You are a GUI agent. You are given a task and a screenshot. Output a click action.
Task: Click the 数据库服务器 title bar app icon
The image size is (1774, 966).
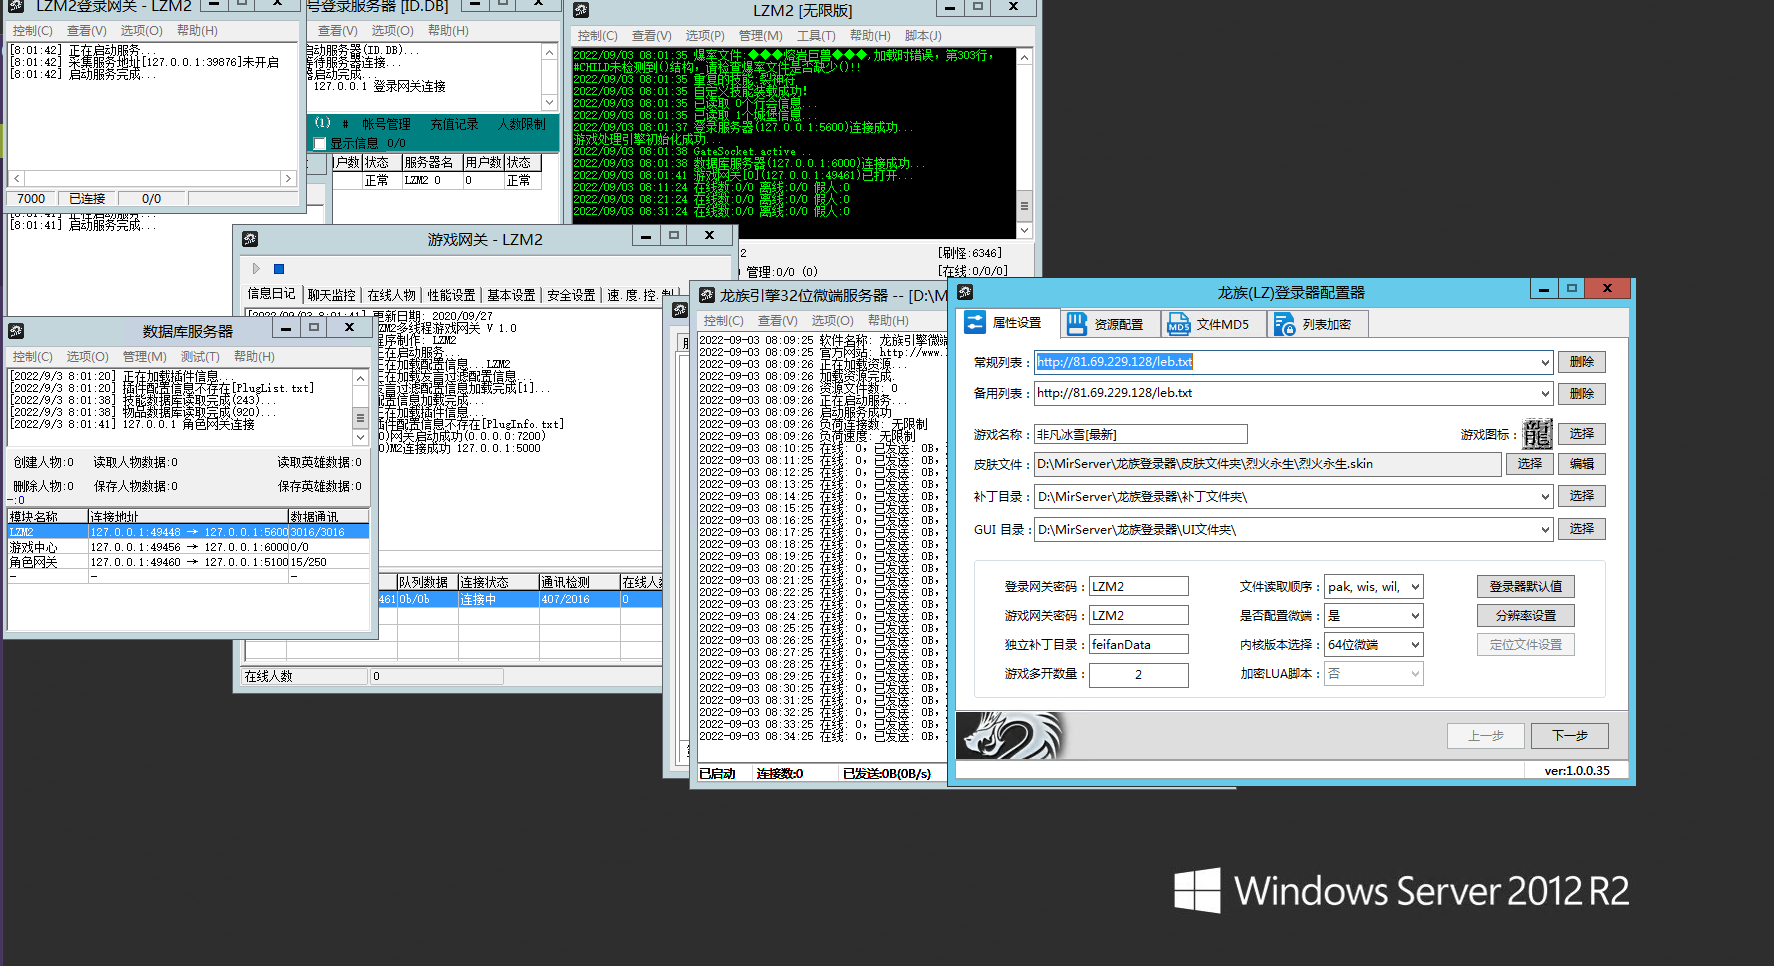pyautogui.click(x=16, y=330)
